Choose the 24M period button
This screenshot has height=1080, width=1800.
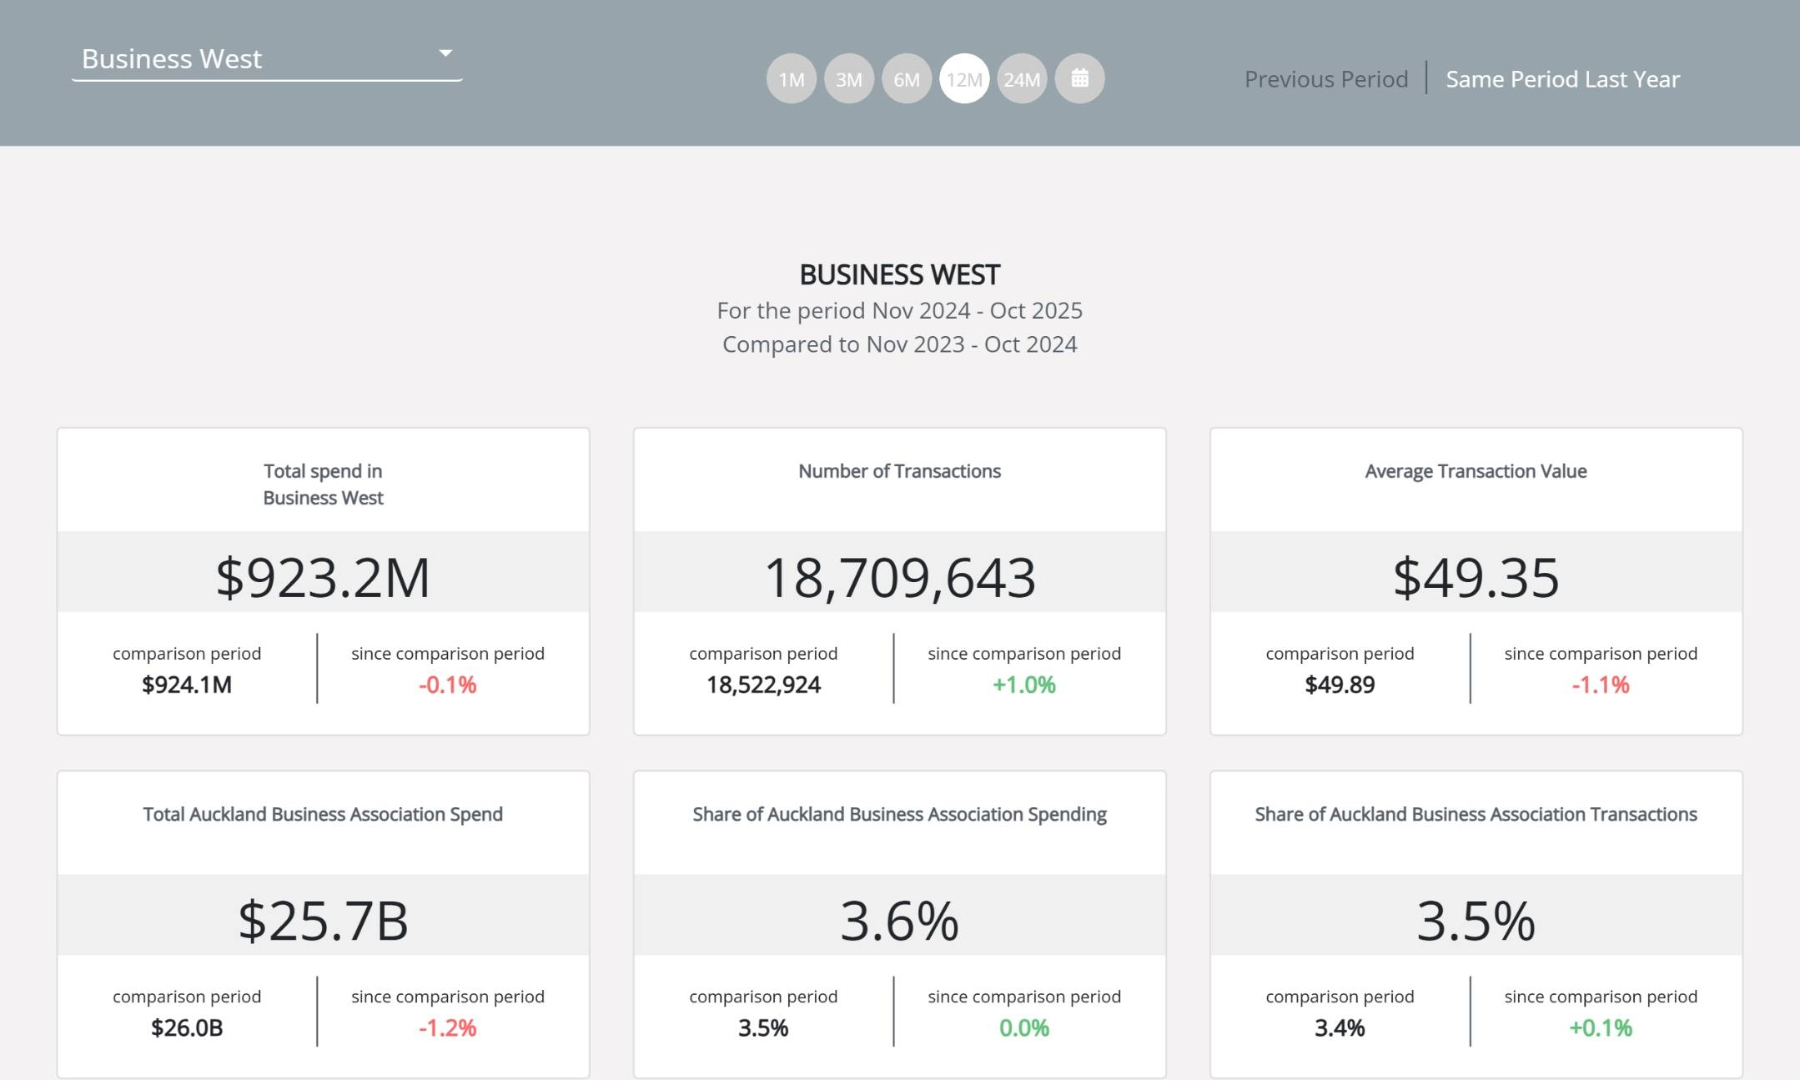(x=1022, y=78)
